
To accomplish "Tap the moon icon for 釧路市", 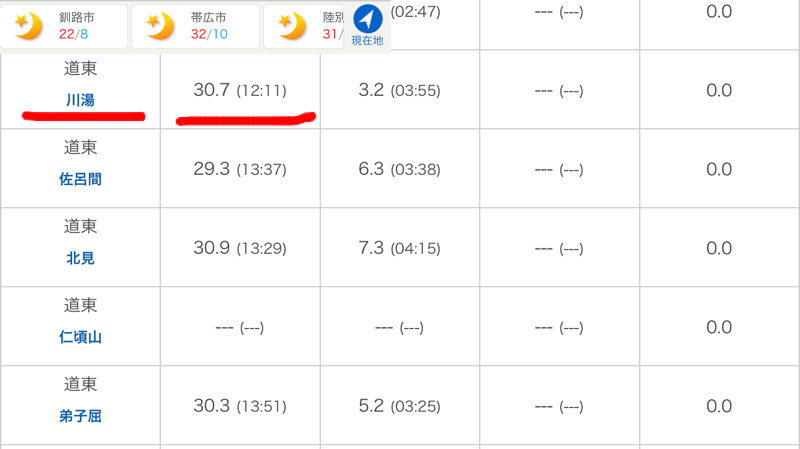I will [x=28, y=26].
